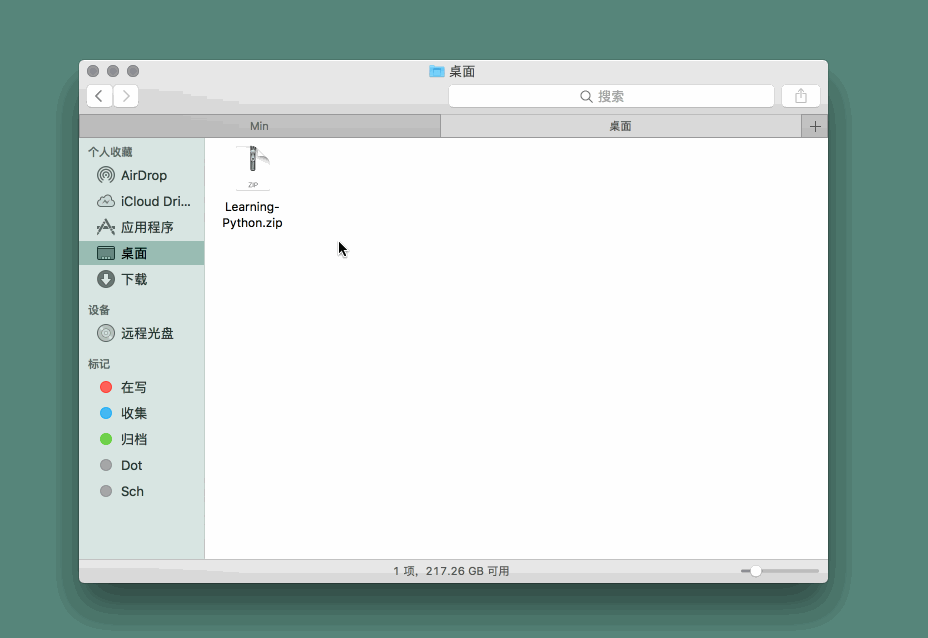Select 远程光盘 text in sidebar
Viewport: 928px width, 638px height.
pos(147,333)
